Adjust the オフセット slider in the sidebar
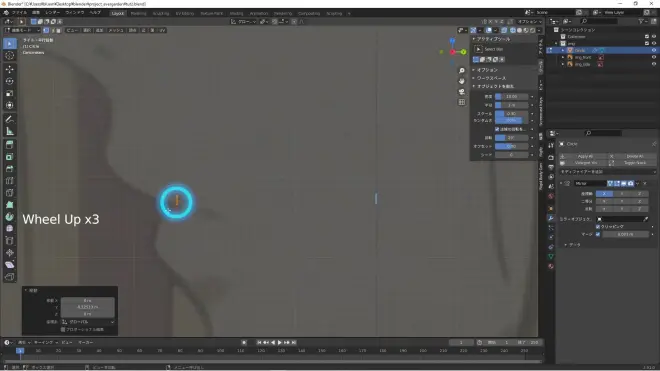The image size is (660, 371). (x=511, y=146)
